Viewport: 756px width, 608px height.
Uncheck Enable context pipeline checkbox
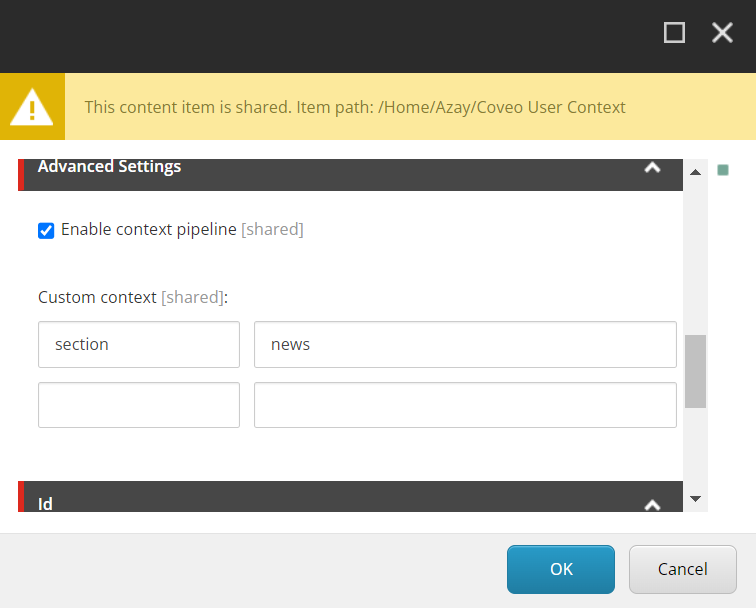click(x=46, y=230)
